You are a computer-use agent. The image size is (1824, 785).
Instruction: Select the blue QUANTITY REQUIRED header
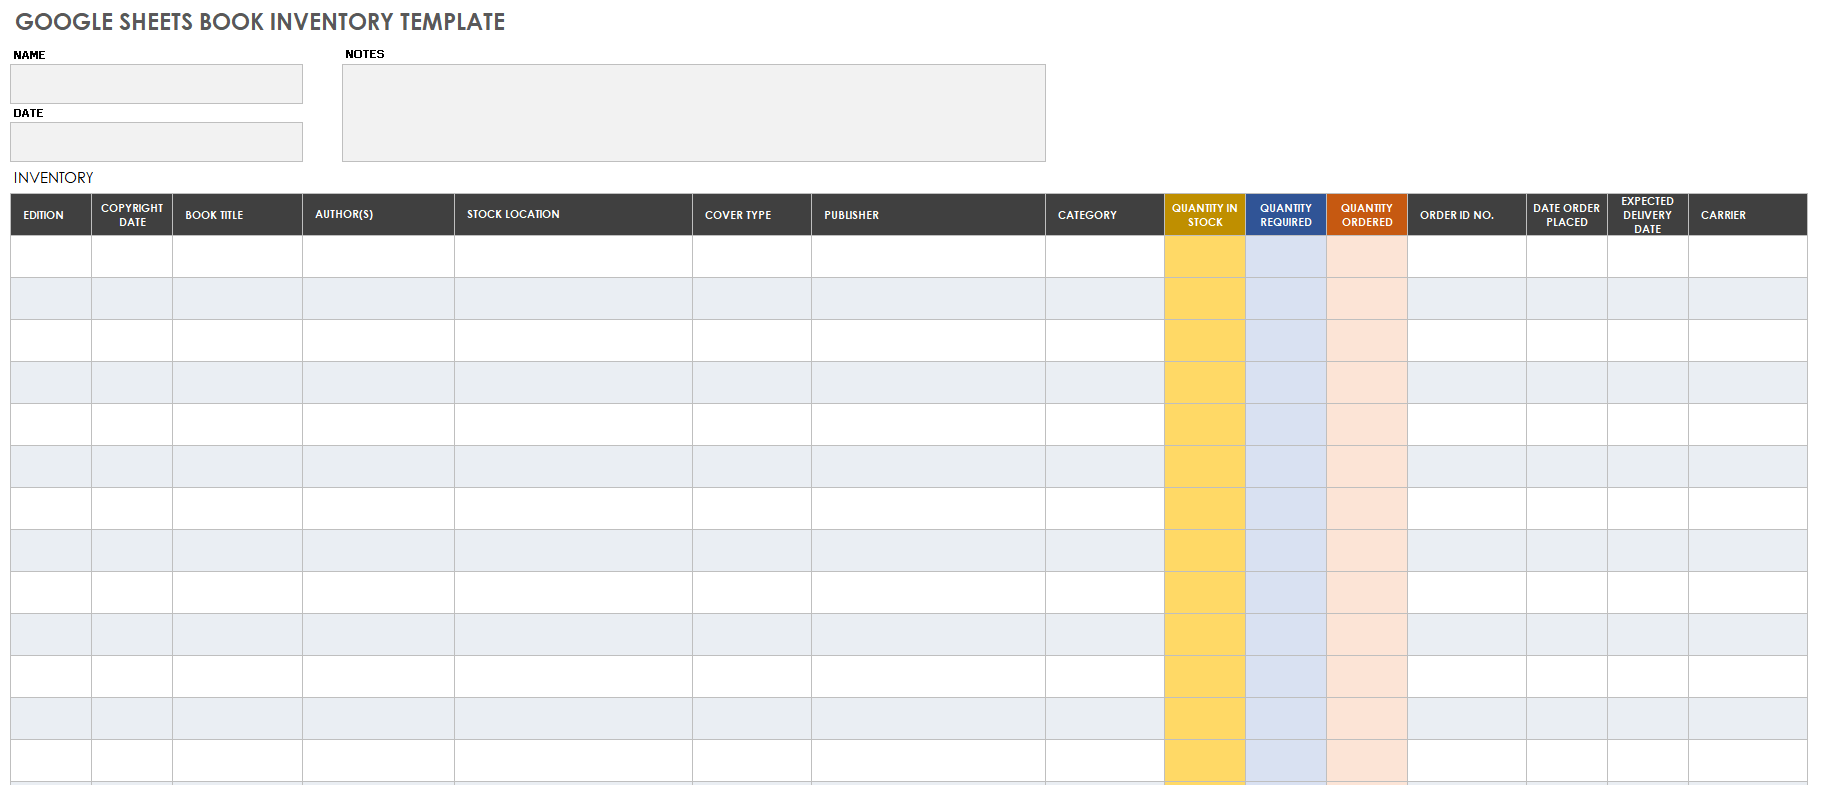1286,215
